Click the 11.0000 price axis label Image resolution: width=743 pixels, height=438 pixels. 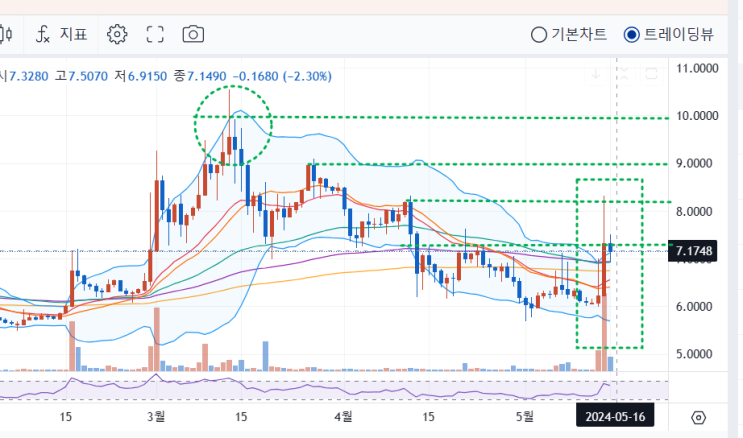pyautogui.click(x=697, y=68)
